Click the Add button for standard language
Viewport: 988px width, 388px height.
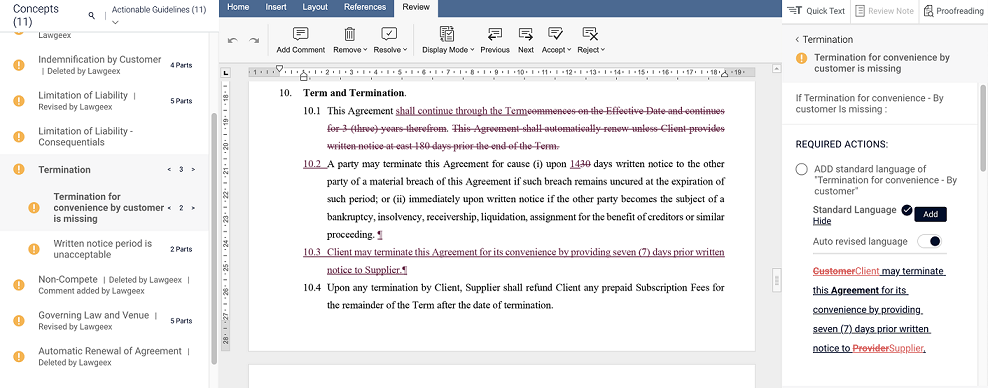930,214
